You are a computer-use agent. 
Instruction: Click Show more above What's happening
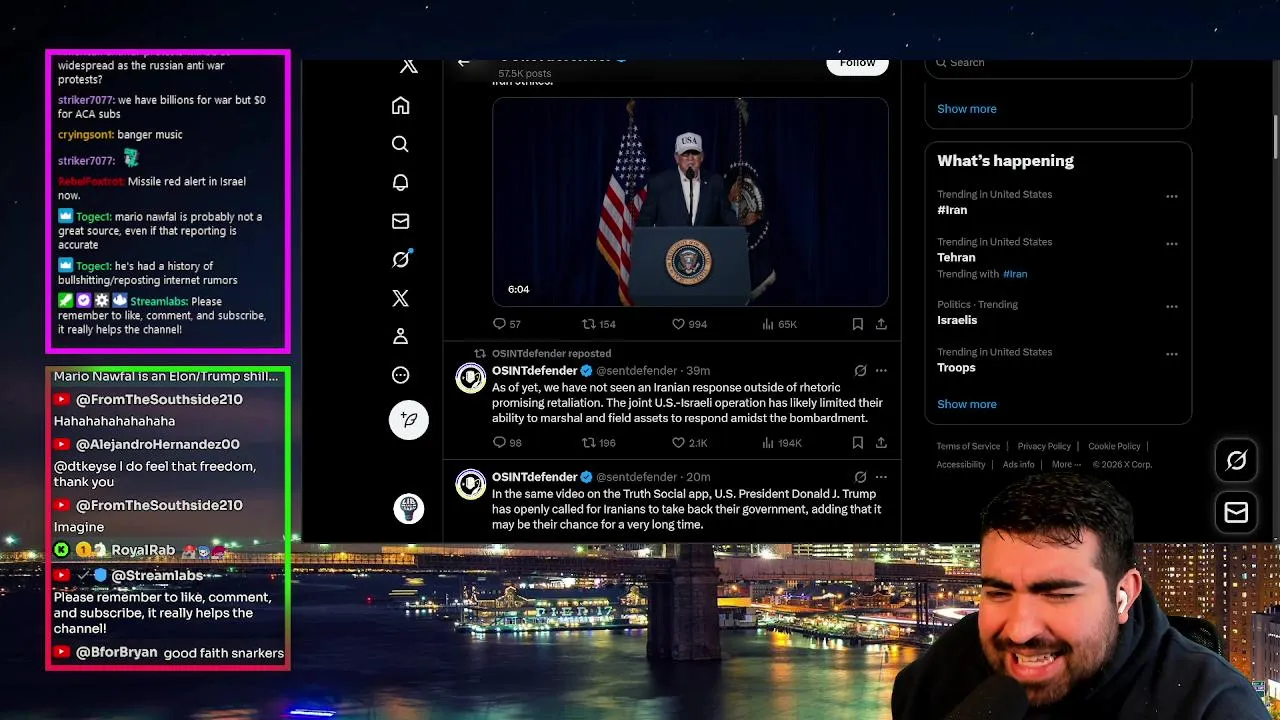click(x=967, y=109)
